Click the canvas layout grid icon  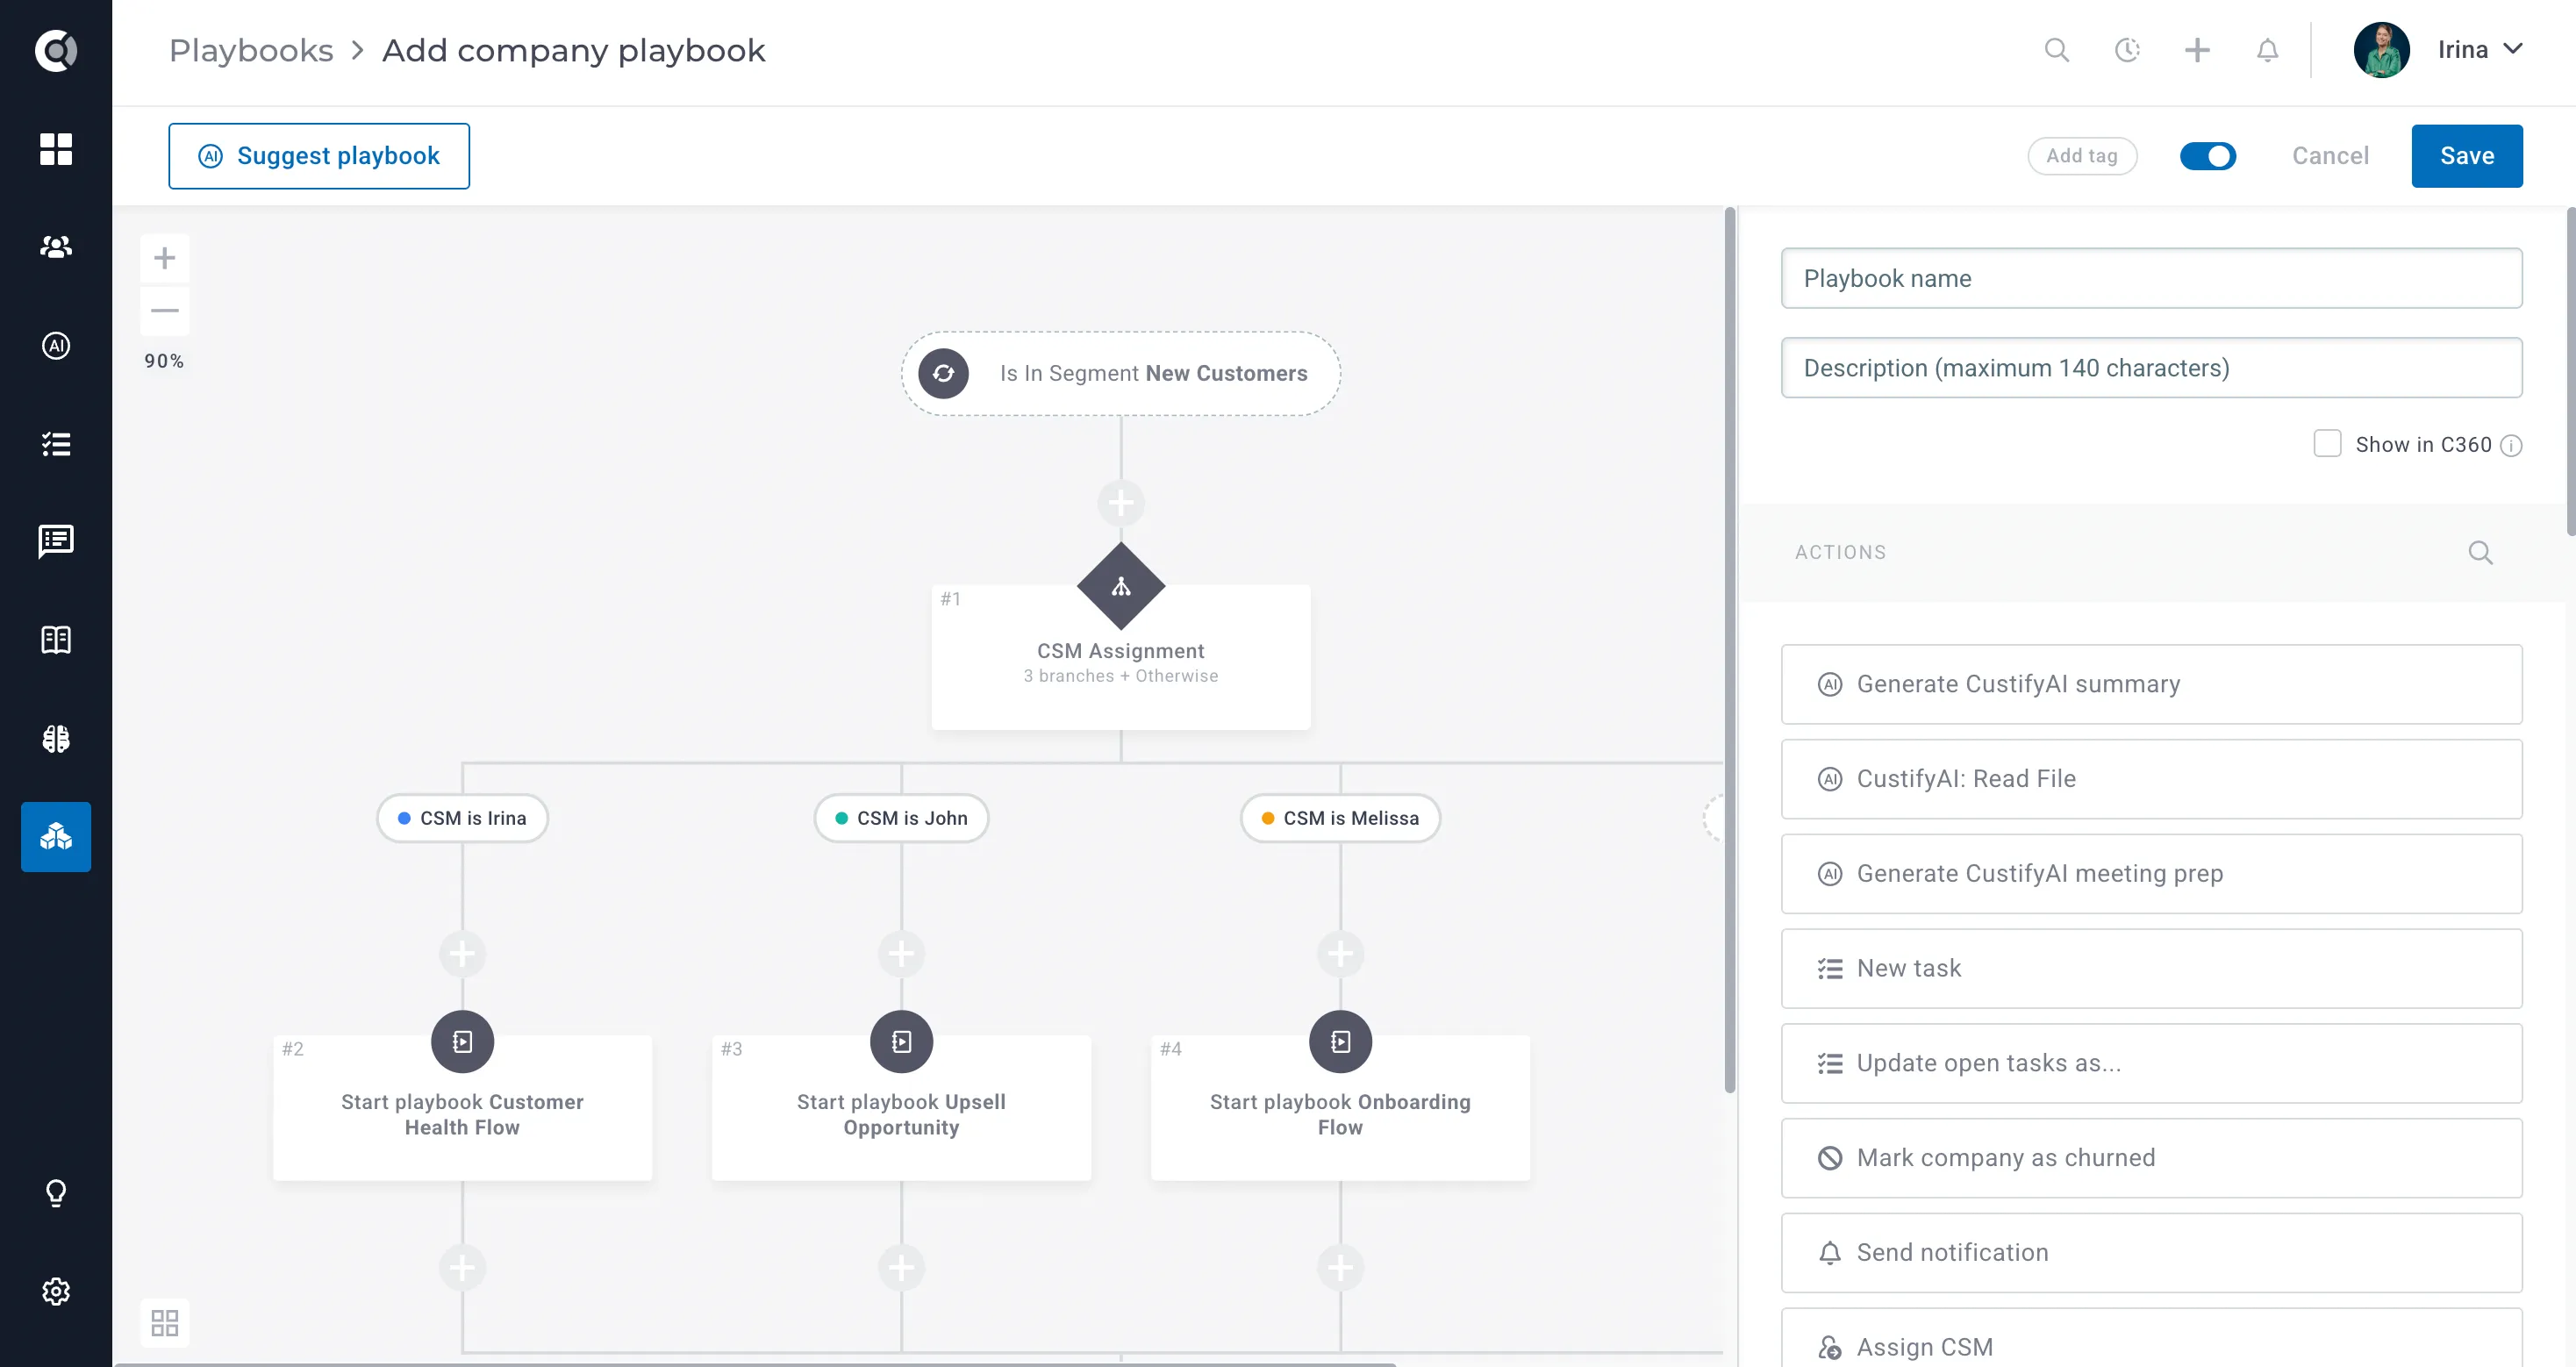pos(165,1323)
